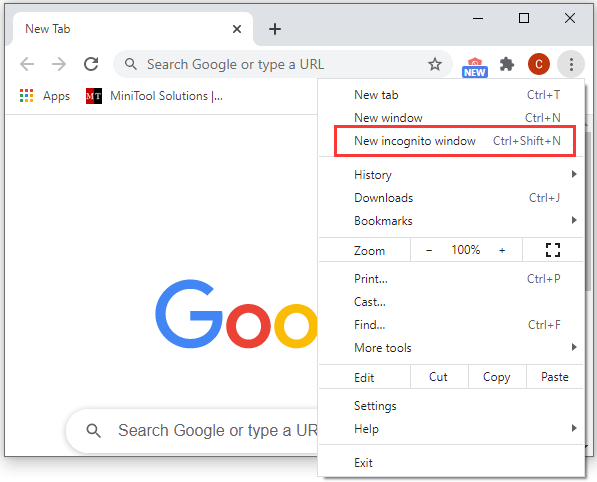Open the Apps grid shortcut

pyautogui.click(x=26, y=96)
